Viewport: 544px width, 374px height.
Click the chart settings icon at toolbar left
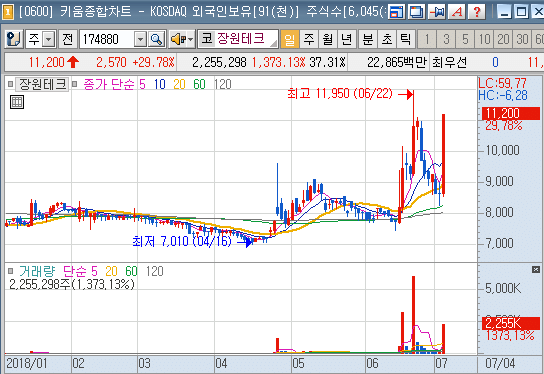coord(14,39)
